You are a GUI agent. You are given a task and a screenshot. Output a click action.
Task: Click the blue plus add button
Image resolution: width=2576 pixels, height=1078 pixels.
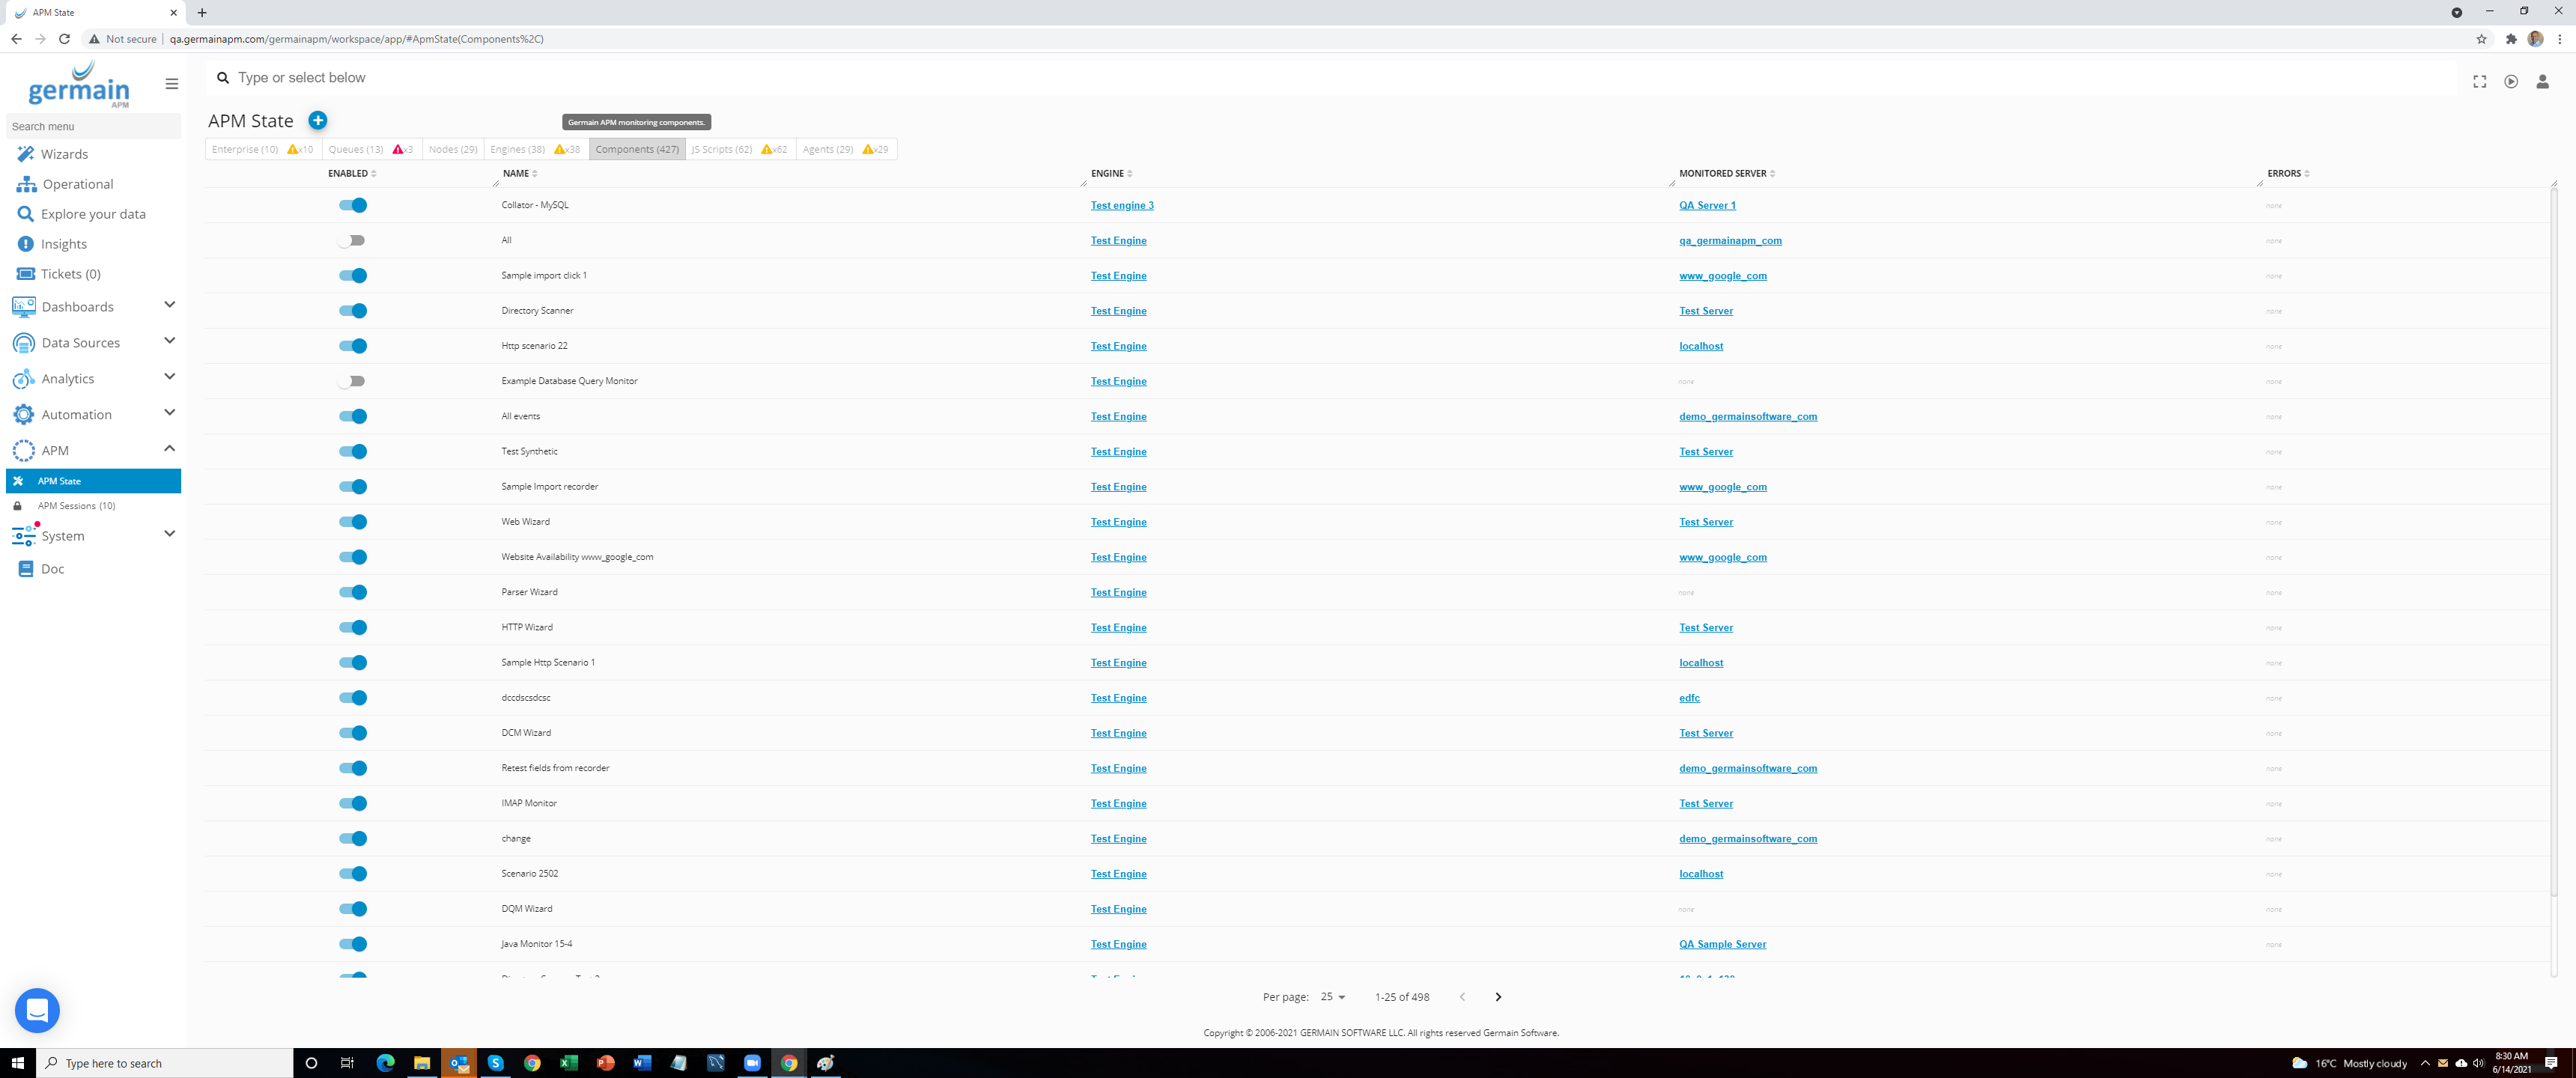coord(317,120)
